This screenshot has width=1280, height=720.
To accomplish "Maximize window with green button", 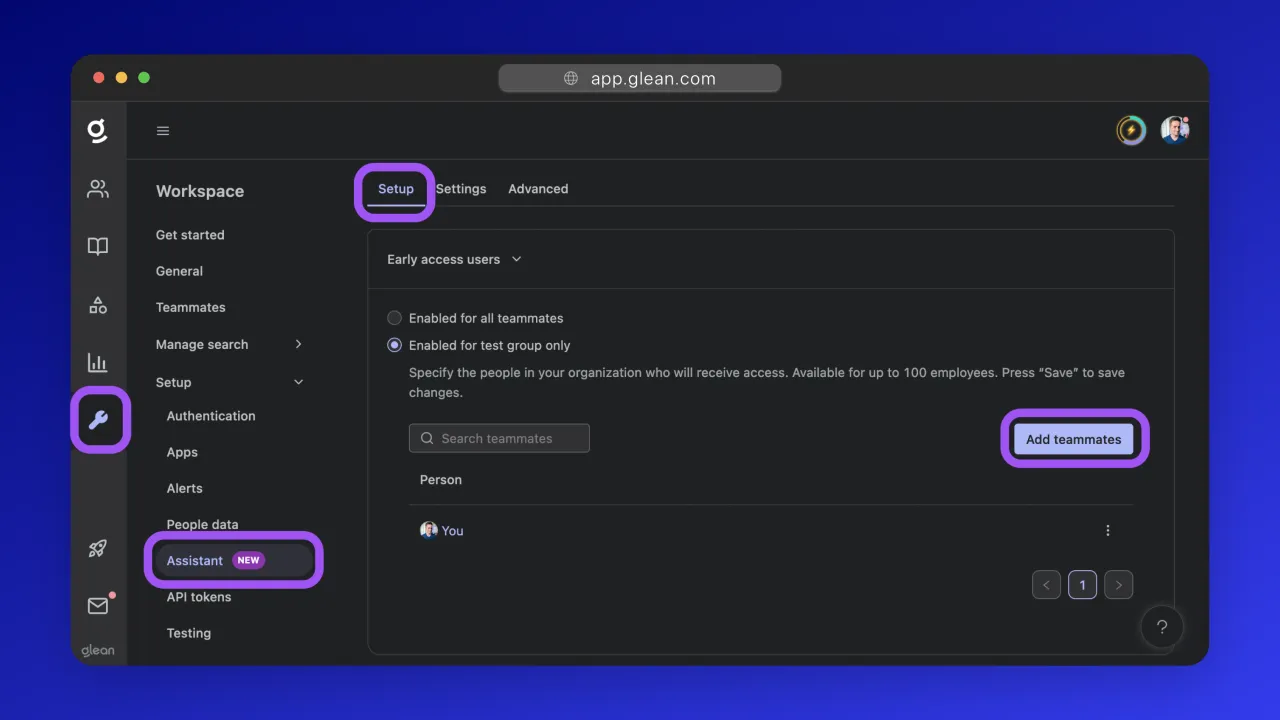I will [144, 78].
